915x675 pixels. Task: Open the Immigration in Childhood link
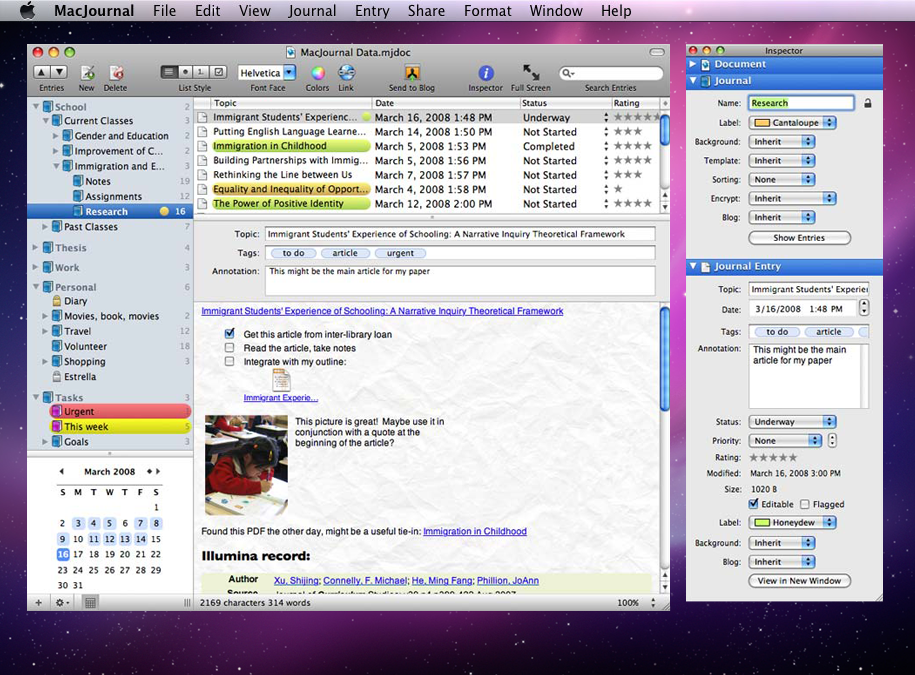pyautogui.click(x=475, y=531)
